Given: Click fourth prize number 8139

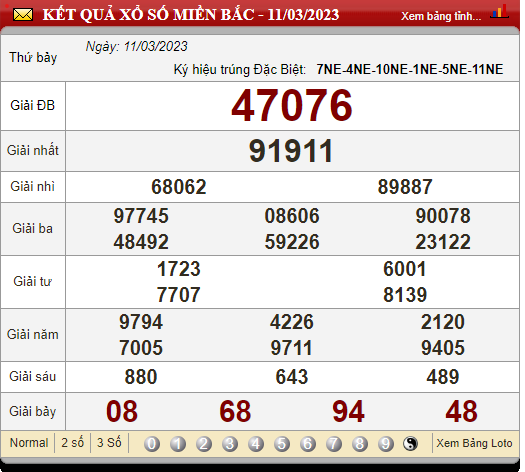Looking at the screenshot, I should click(x=405, y=295).
